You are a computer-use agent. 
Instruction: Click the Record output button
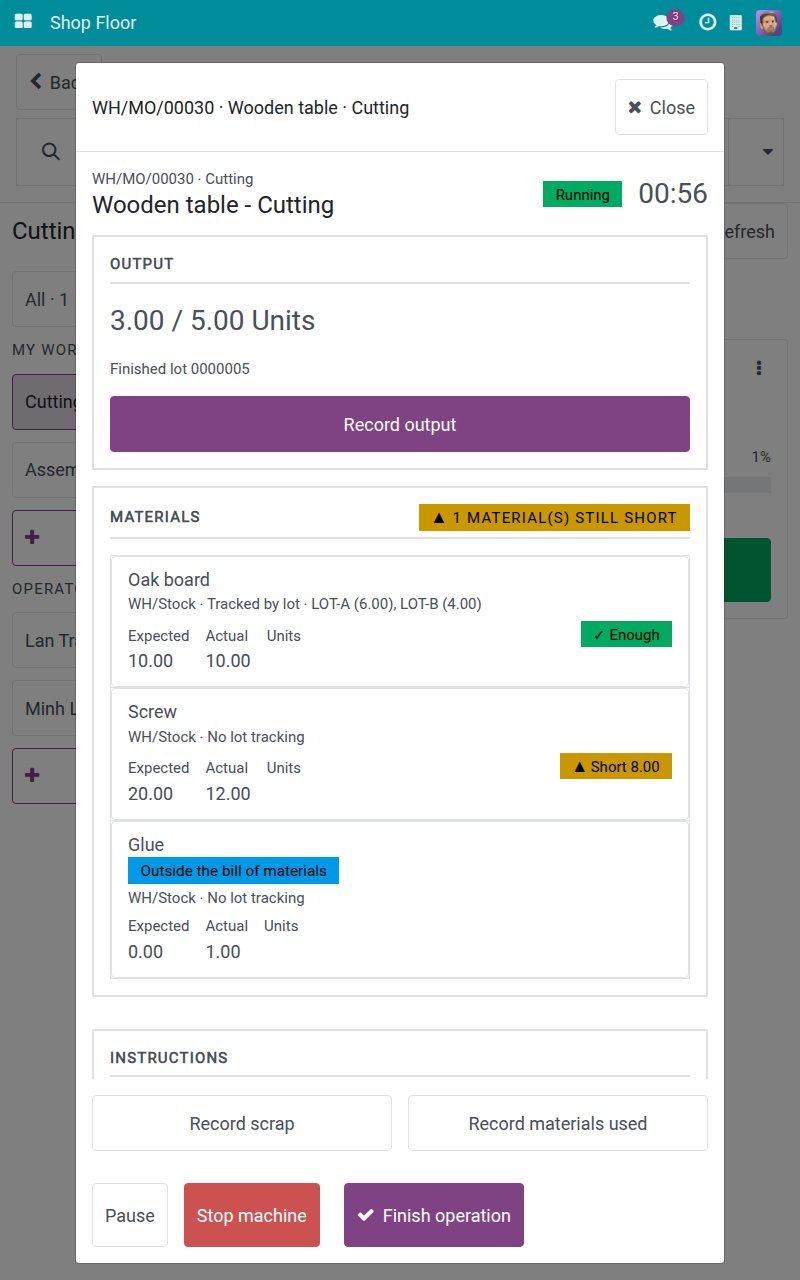(x=400, y=424)
